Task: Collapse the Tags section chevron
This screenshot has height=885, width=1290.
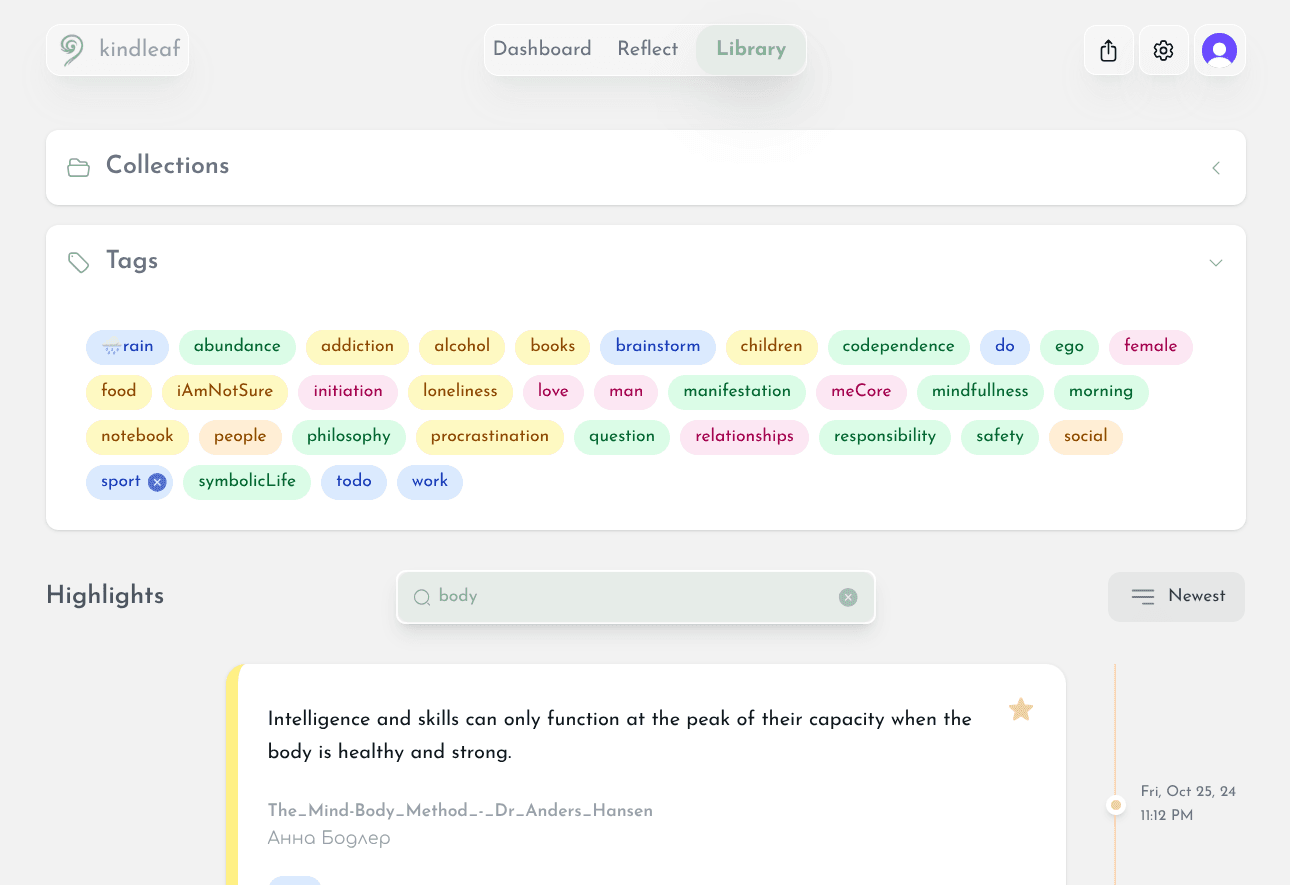Action: coord(1215,262)
